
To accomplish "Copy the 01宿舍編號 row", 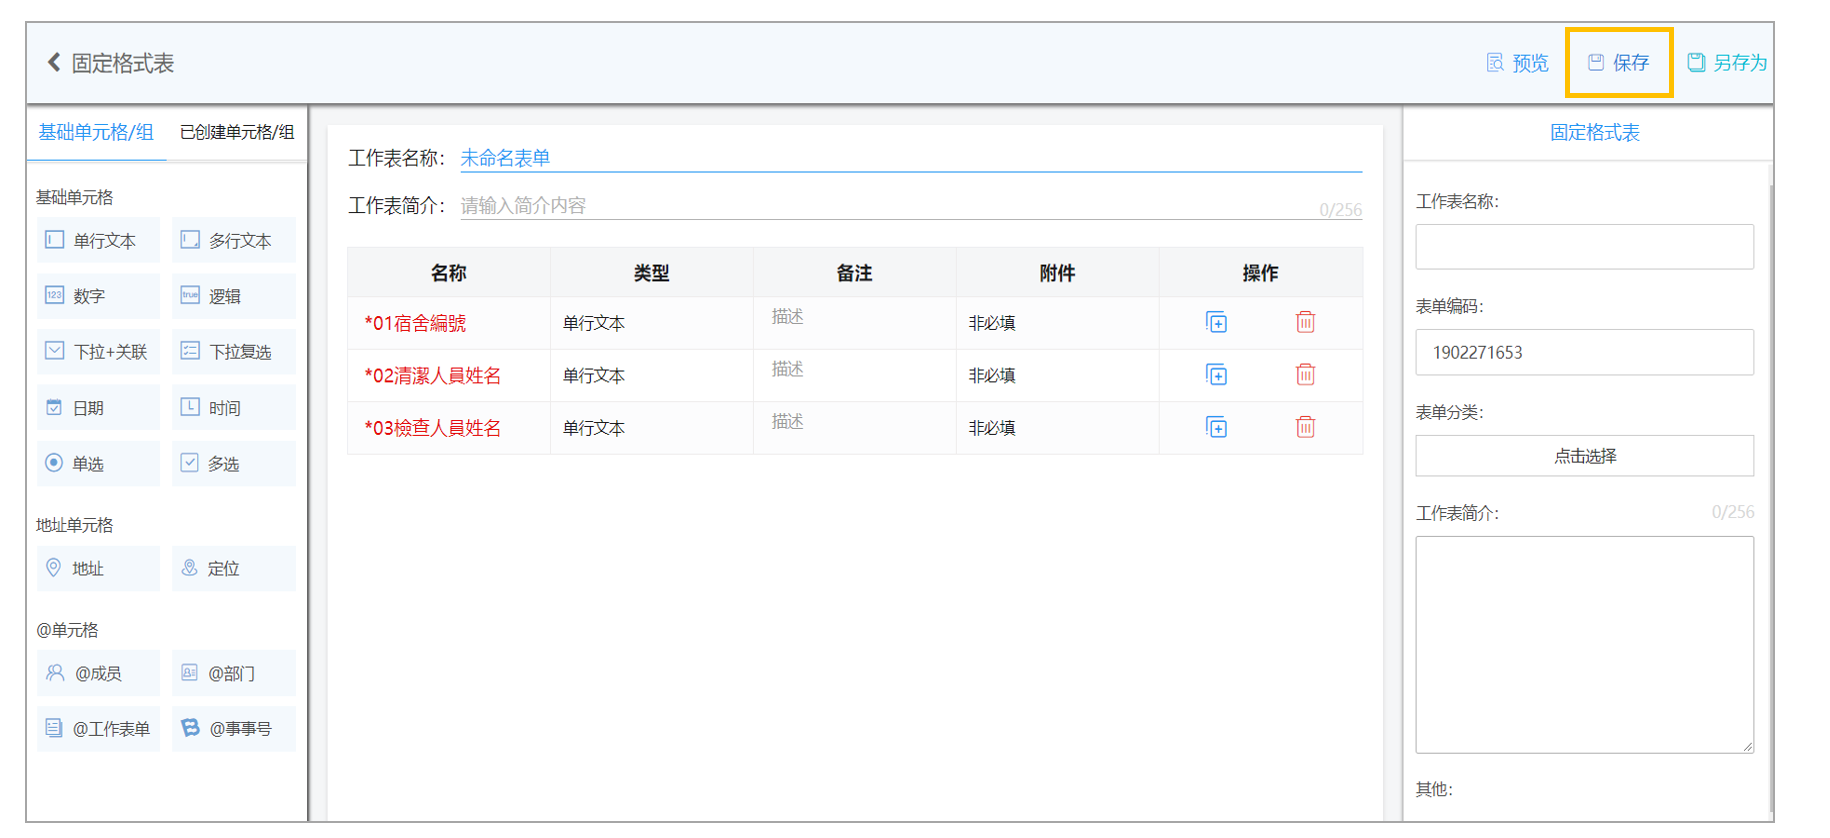I will pyautogui.click(x=1216, y=322).
